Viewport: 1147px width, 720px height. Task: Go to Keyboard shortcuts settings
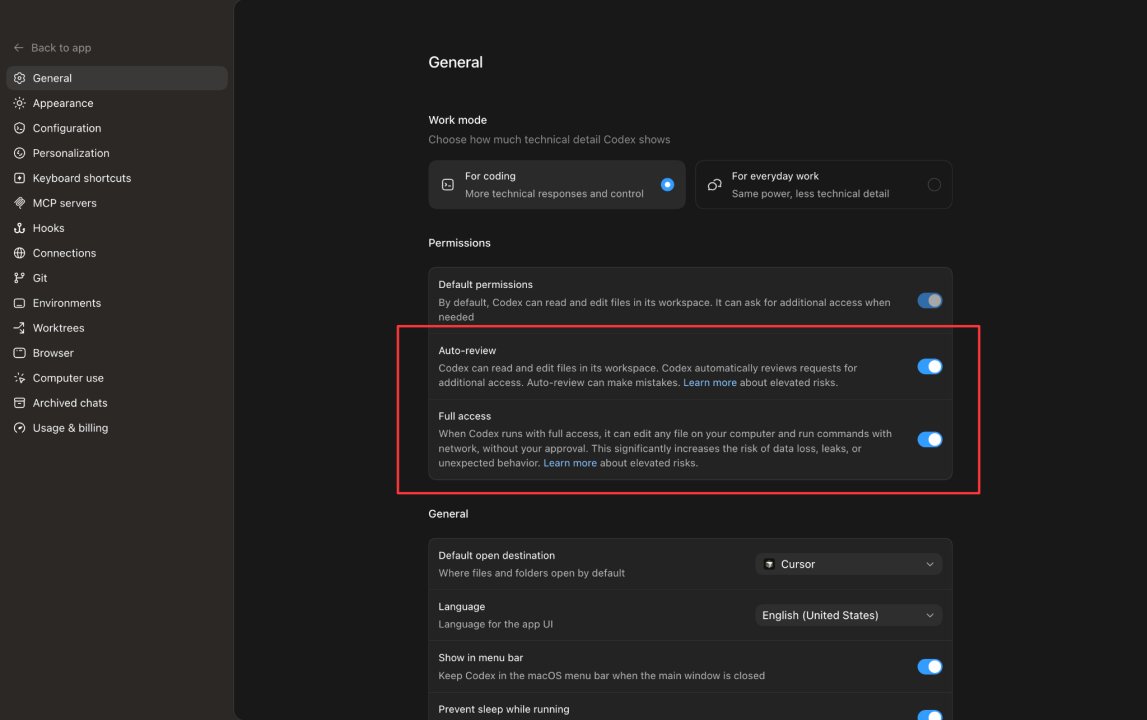(117, 178)
